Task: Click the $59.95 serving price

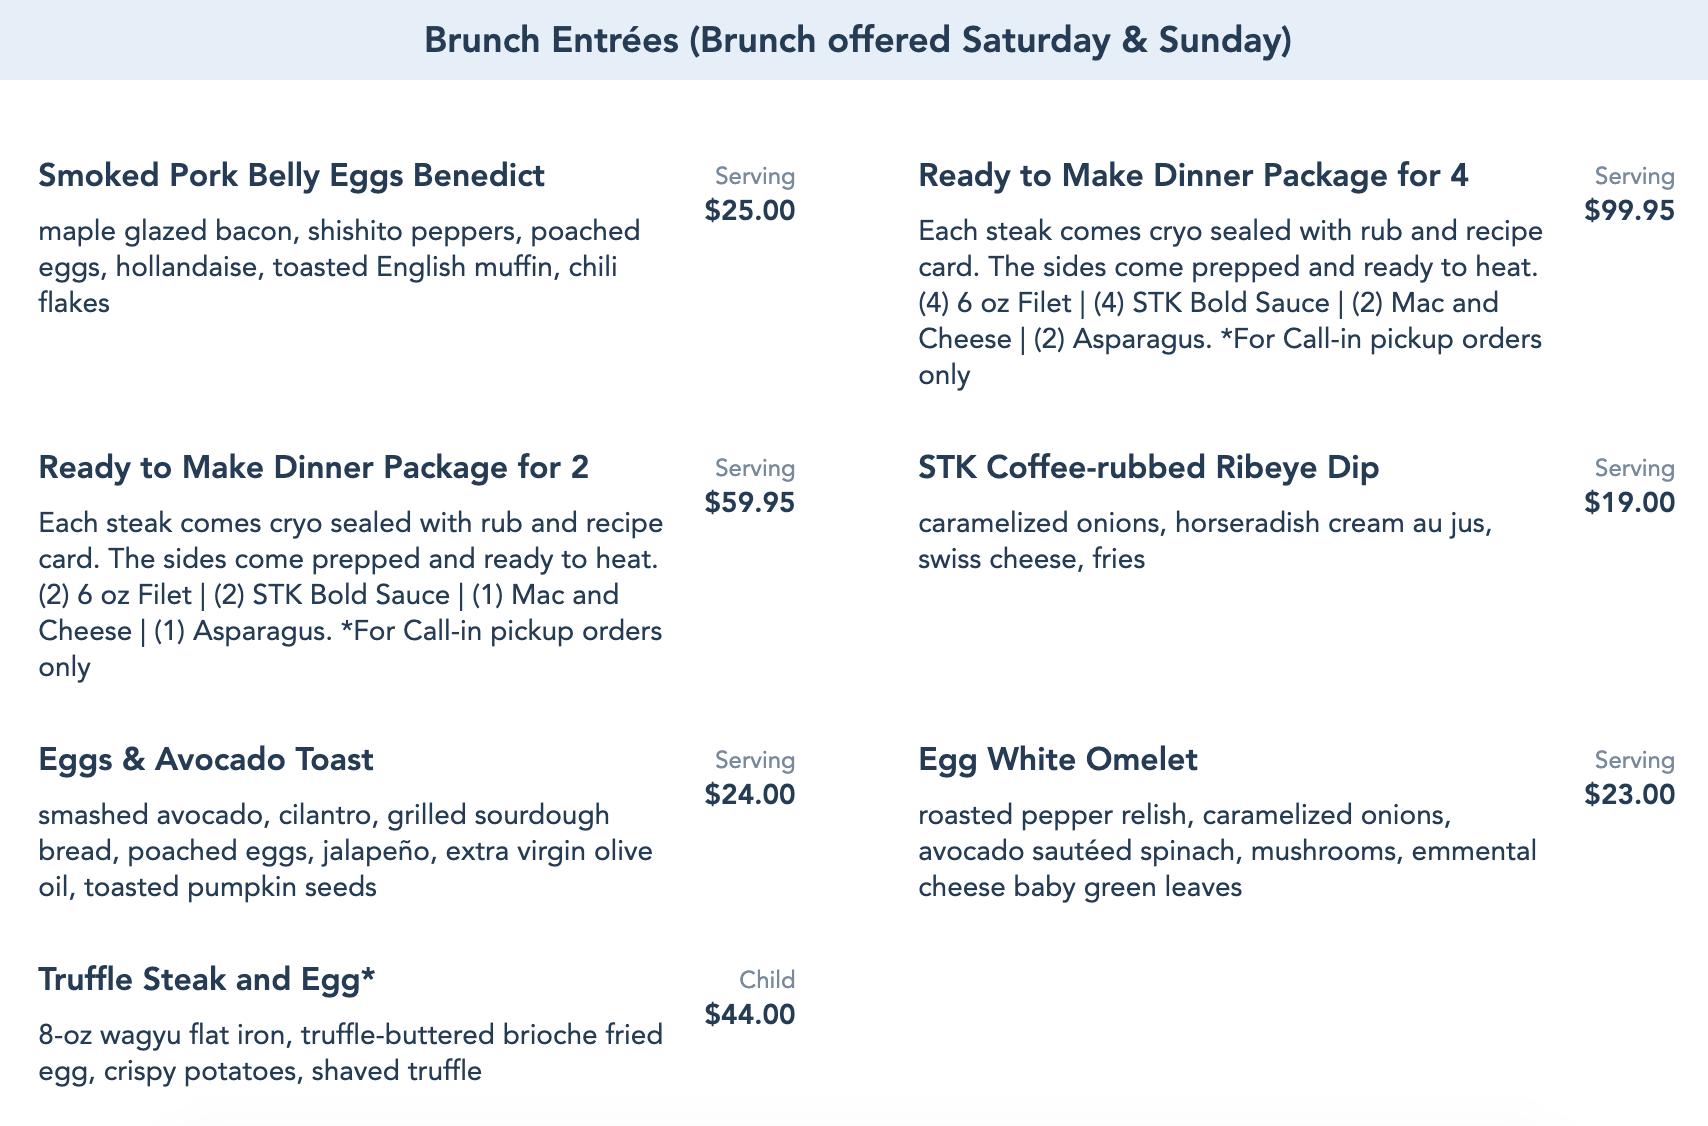Action: coord(749,503)
